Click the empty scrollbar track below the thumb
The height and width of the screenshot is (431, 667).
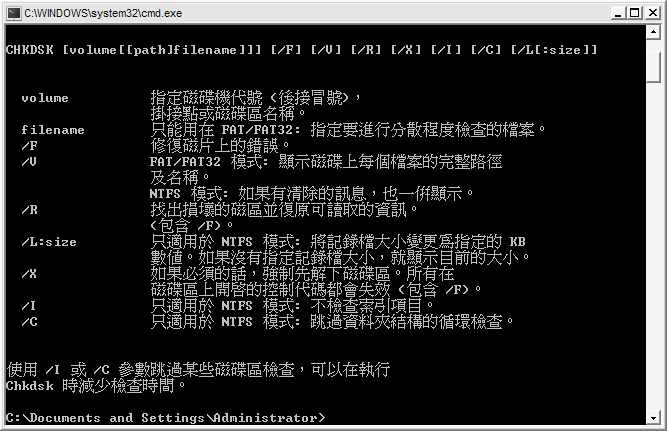(653, 247)
